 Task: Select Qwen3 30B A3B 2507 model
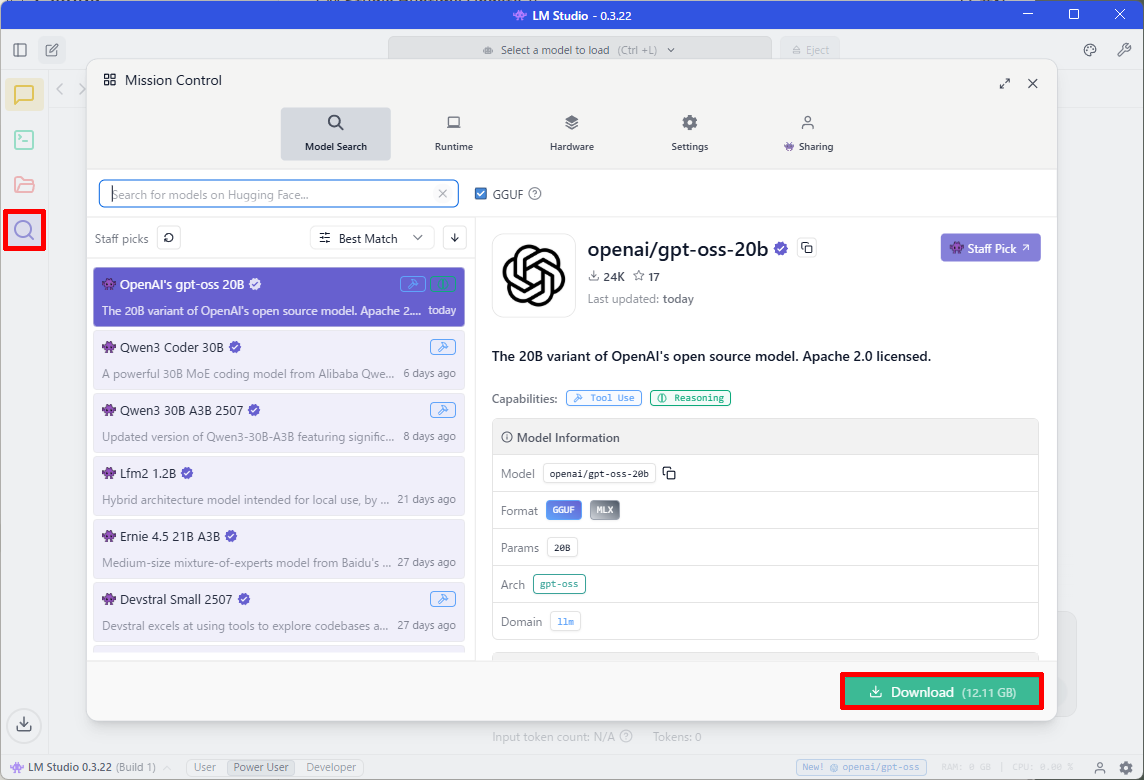point(279,422)
